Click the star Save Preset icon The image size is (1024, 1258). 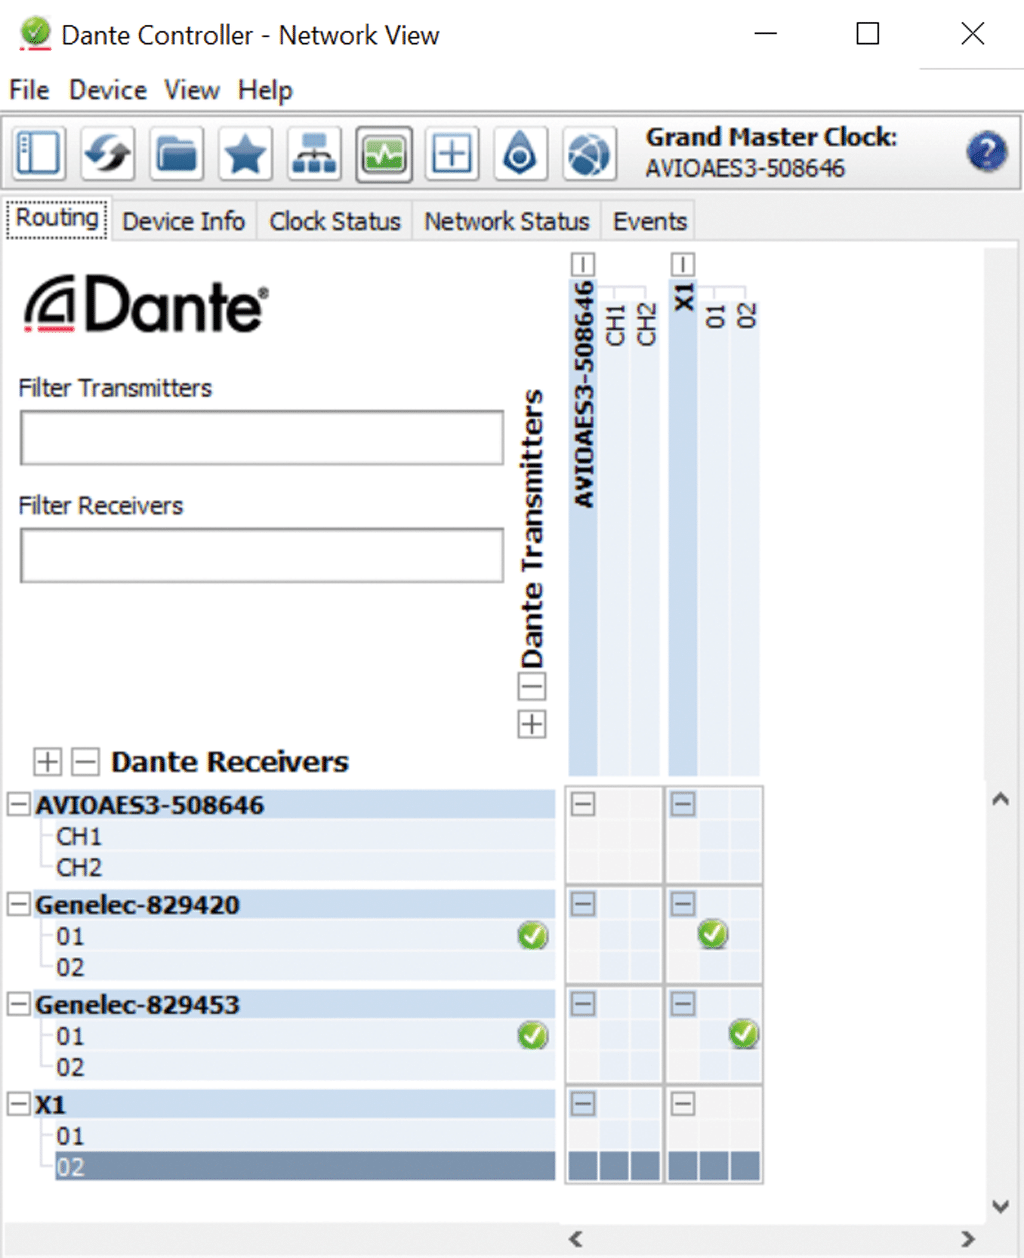coord(245,154)
